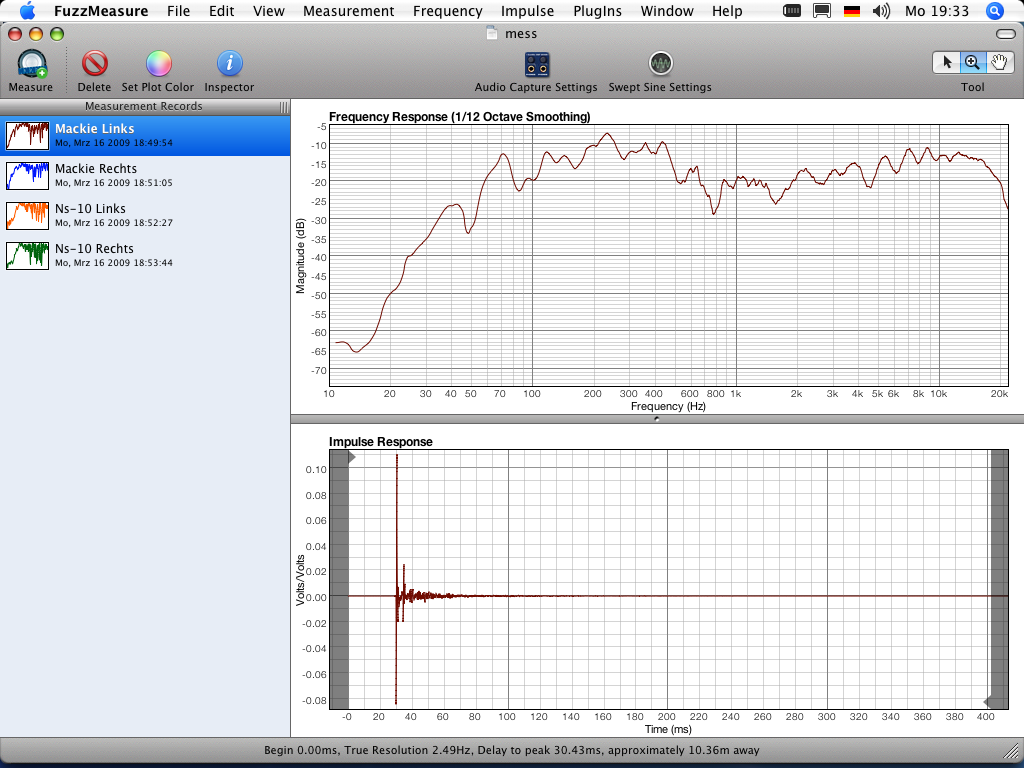Screen dimensions: 1024x768
Task: Open the Window menu
Action: [667, 11]
